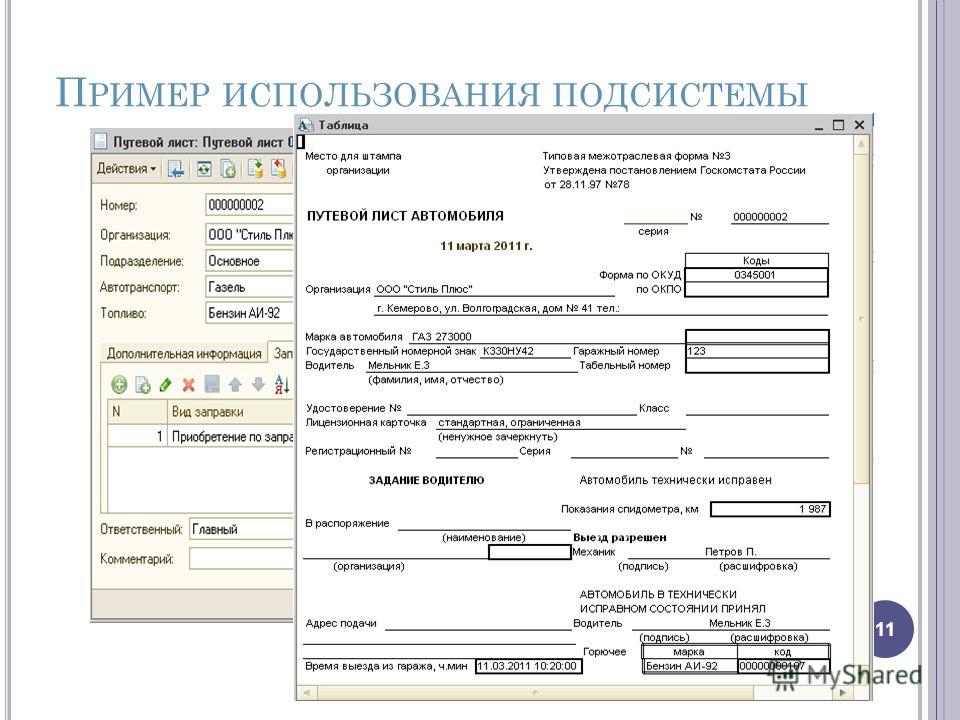This screenshot has height=720, width=960.
Task: Click the horizontal scrollbar right arrow in Таблица
Action: tap(843, 692)
